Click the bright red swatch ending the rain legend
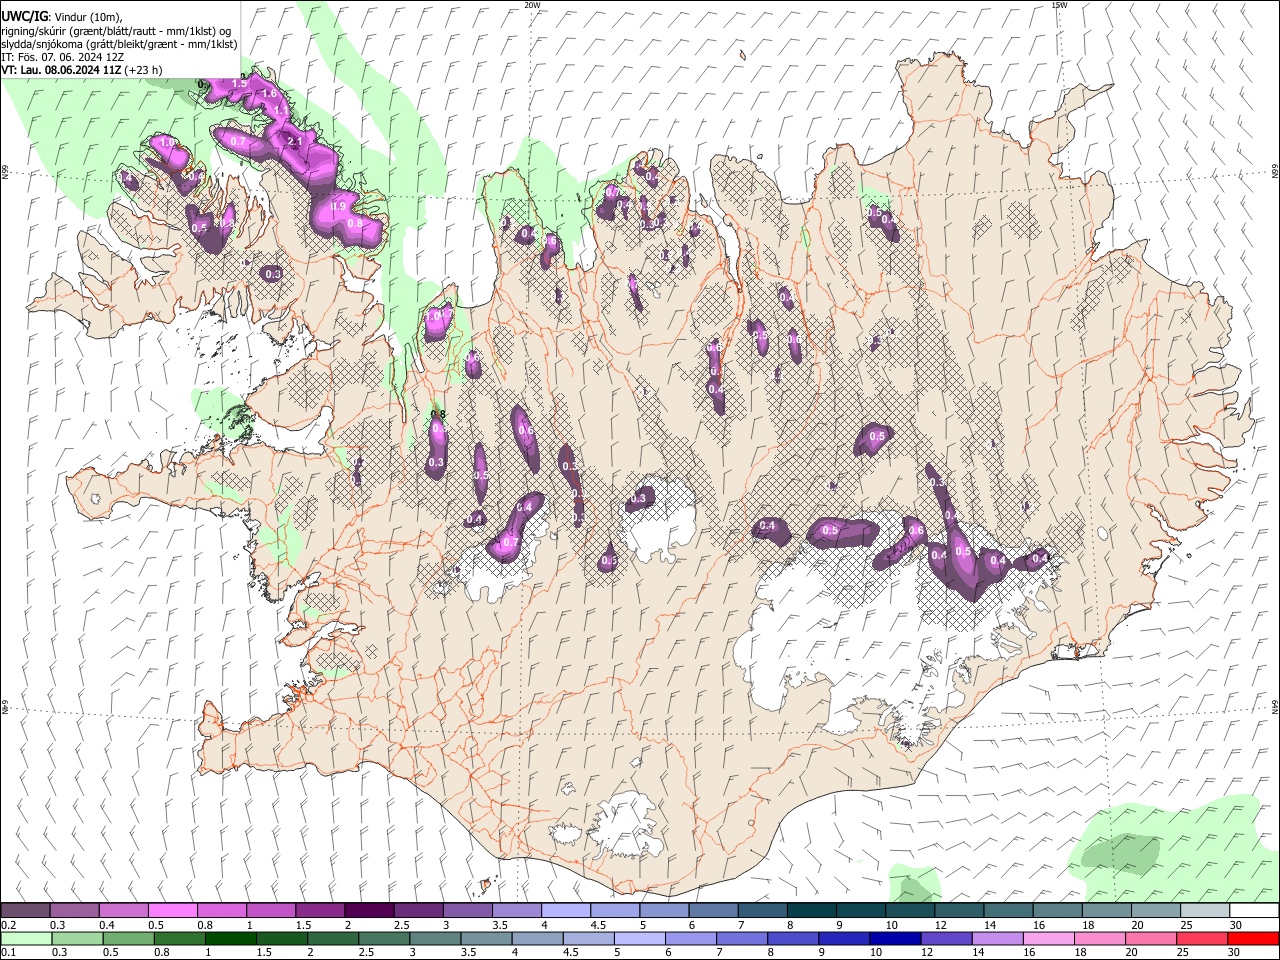Viewport: 1280px width, 960px height. (1253, 938)
